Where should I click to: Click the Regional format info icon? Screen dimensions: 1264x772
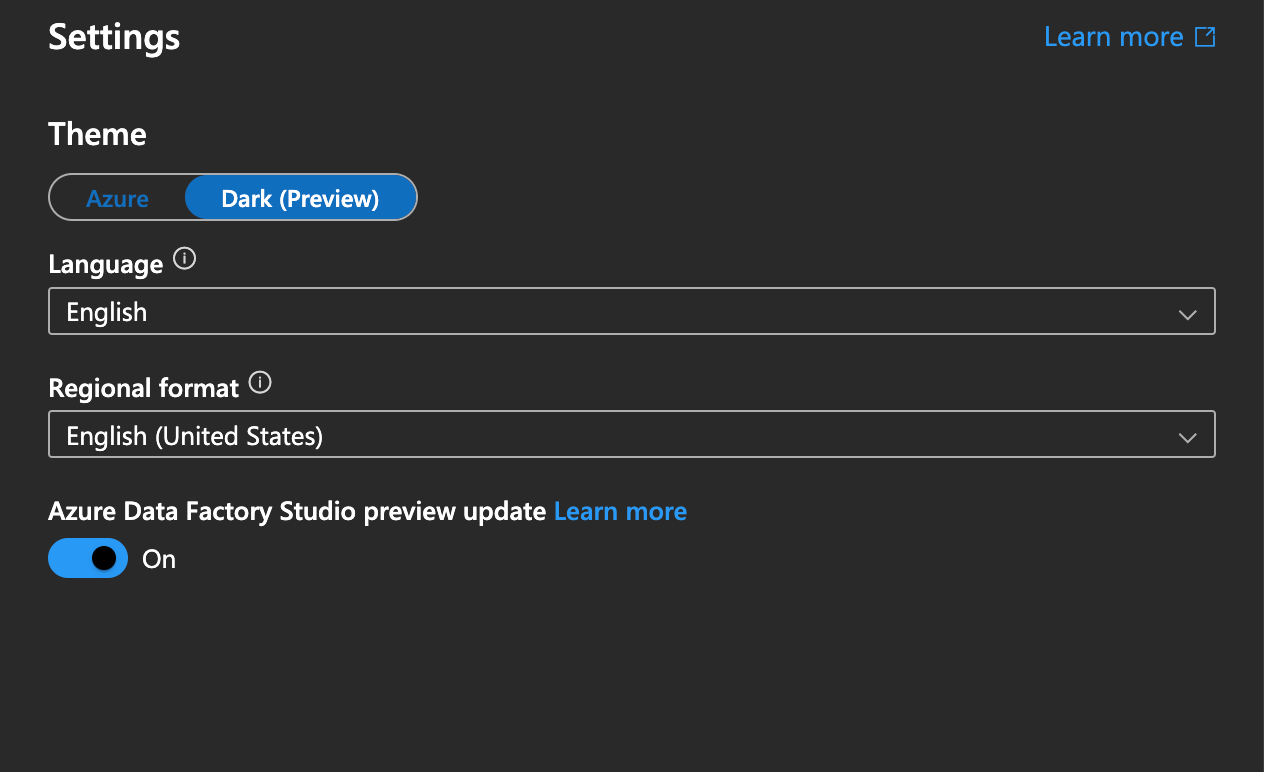click(260, 382)
